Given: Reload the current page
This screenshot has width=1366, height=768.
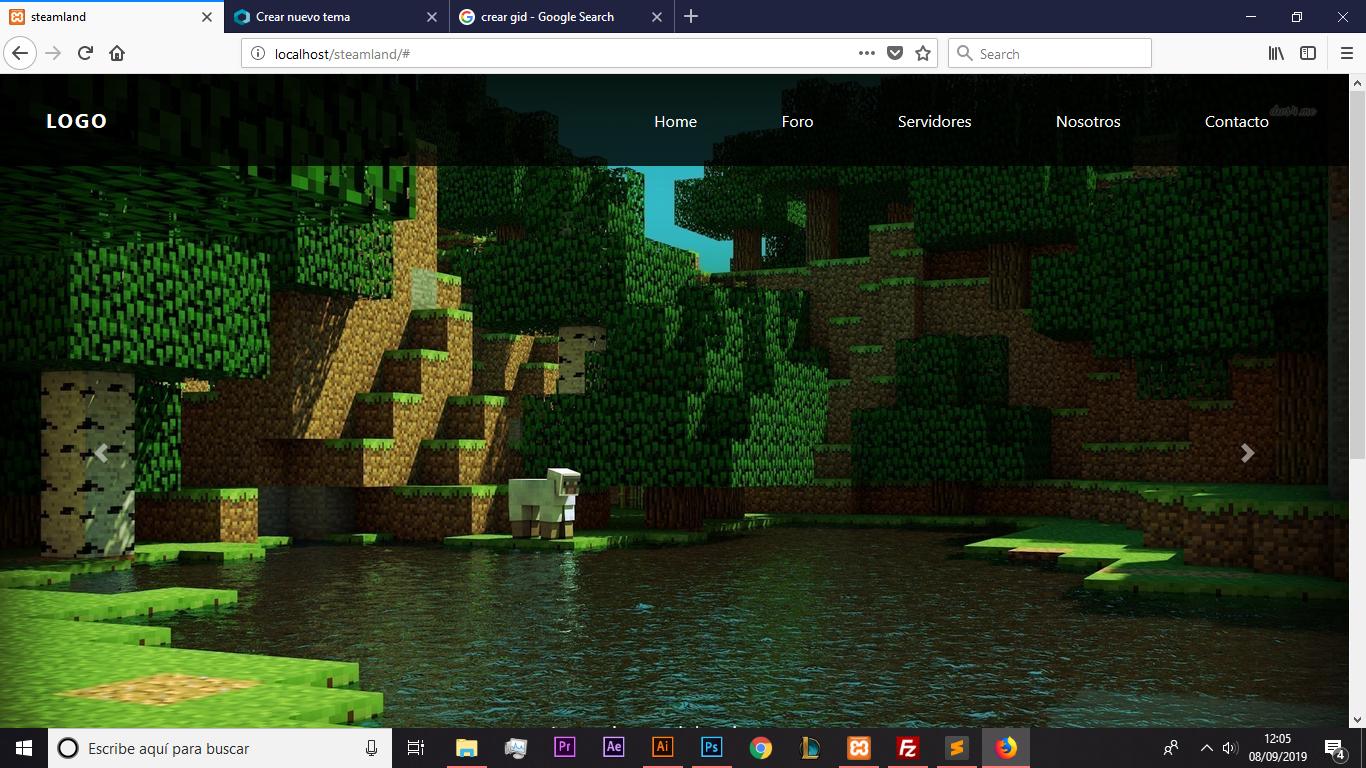Looking at the screenshot, I should (85, 53).
